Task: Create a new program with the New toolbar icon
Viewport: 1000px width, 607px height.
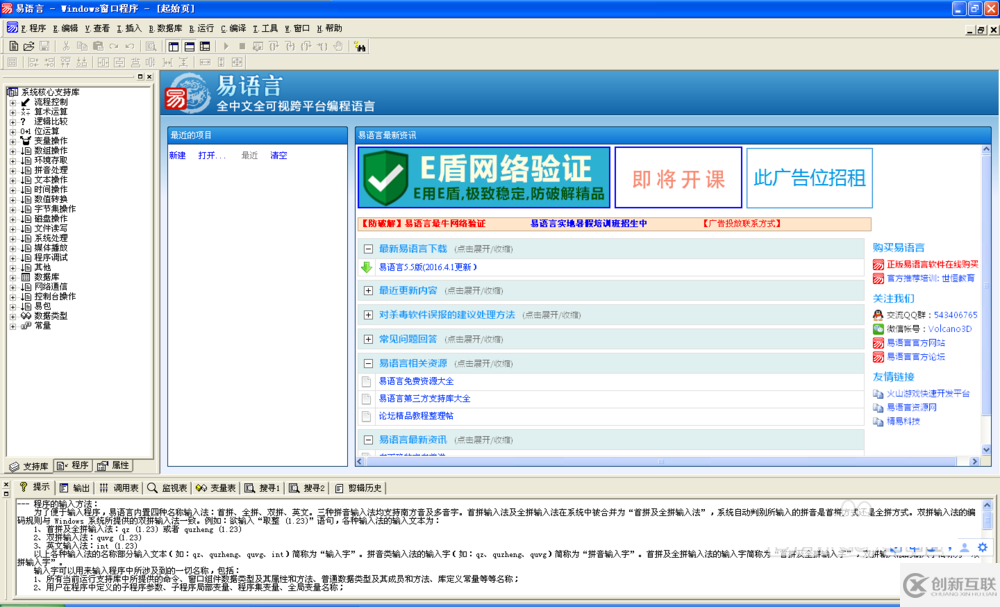Action: coord(13,46)
